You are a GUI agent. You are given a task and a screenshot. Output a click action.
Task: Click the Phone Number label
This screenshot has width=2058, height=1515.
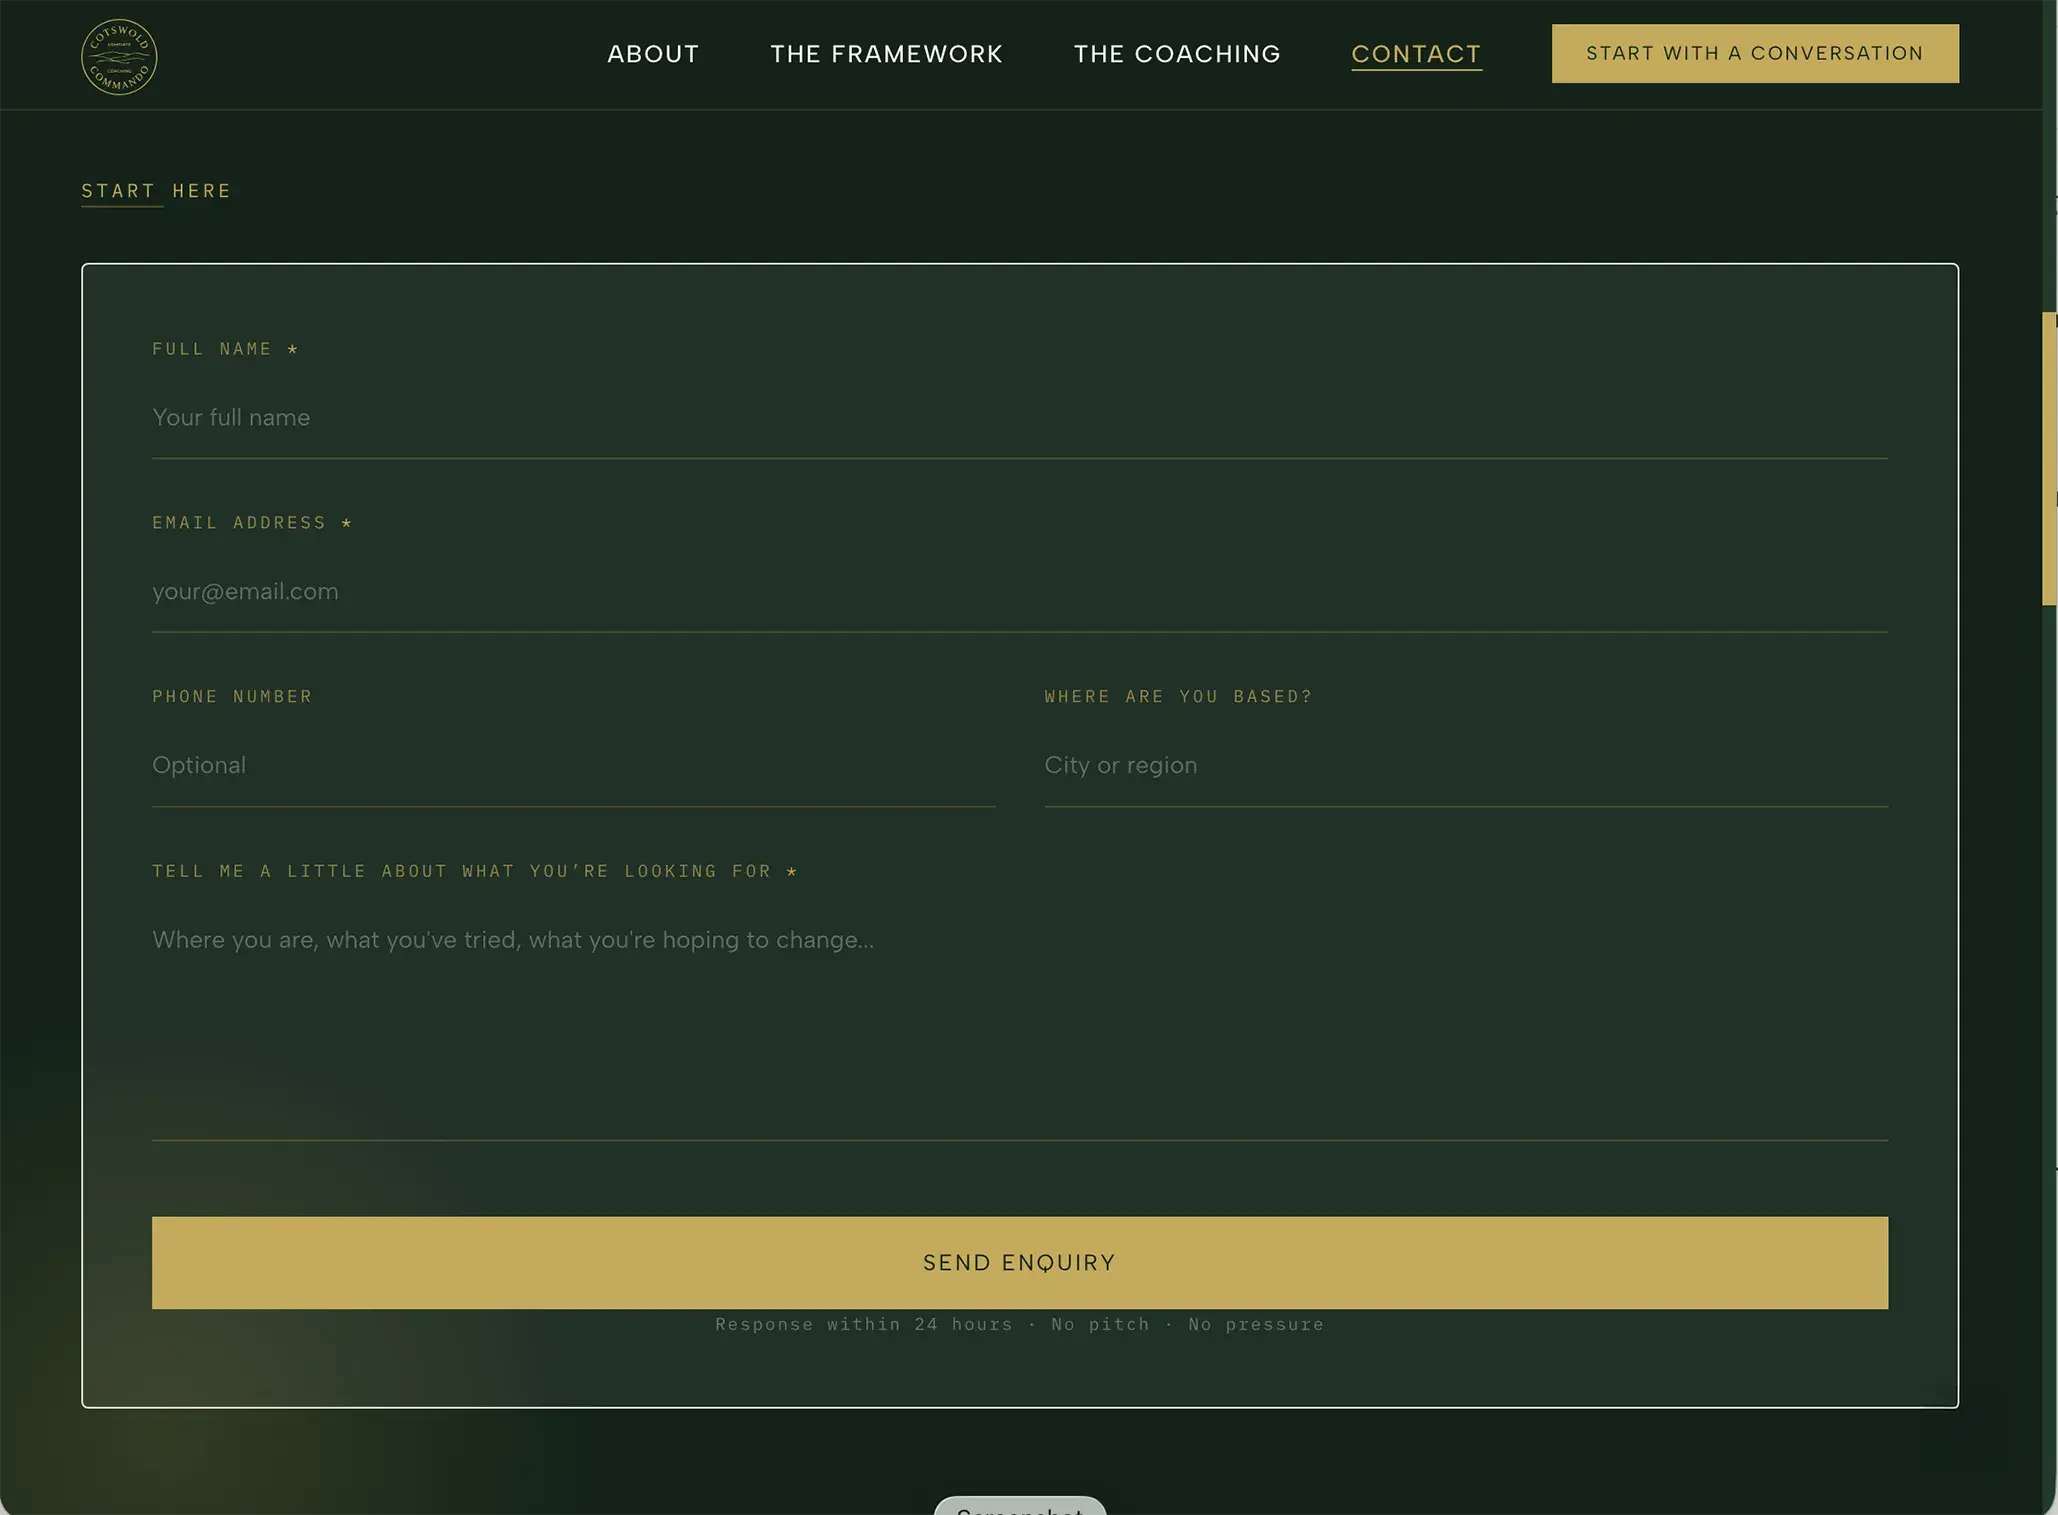coord(232,697)
